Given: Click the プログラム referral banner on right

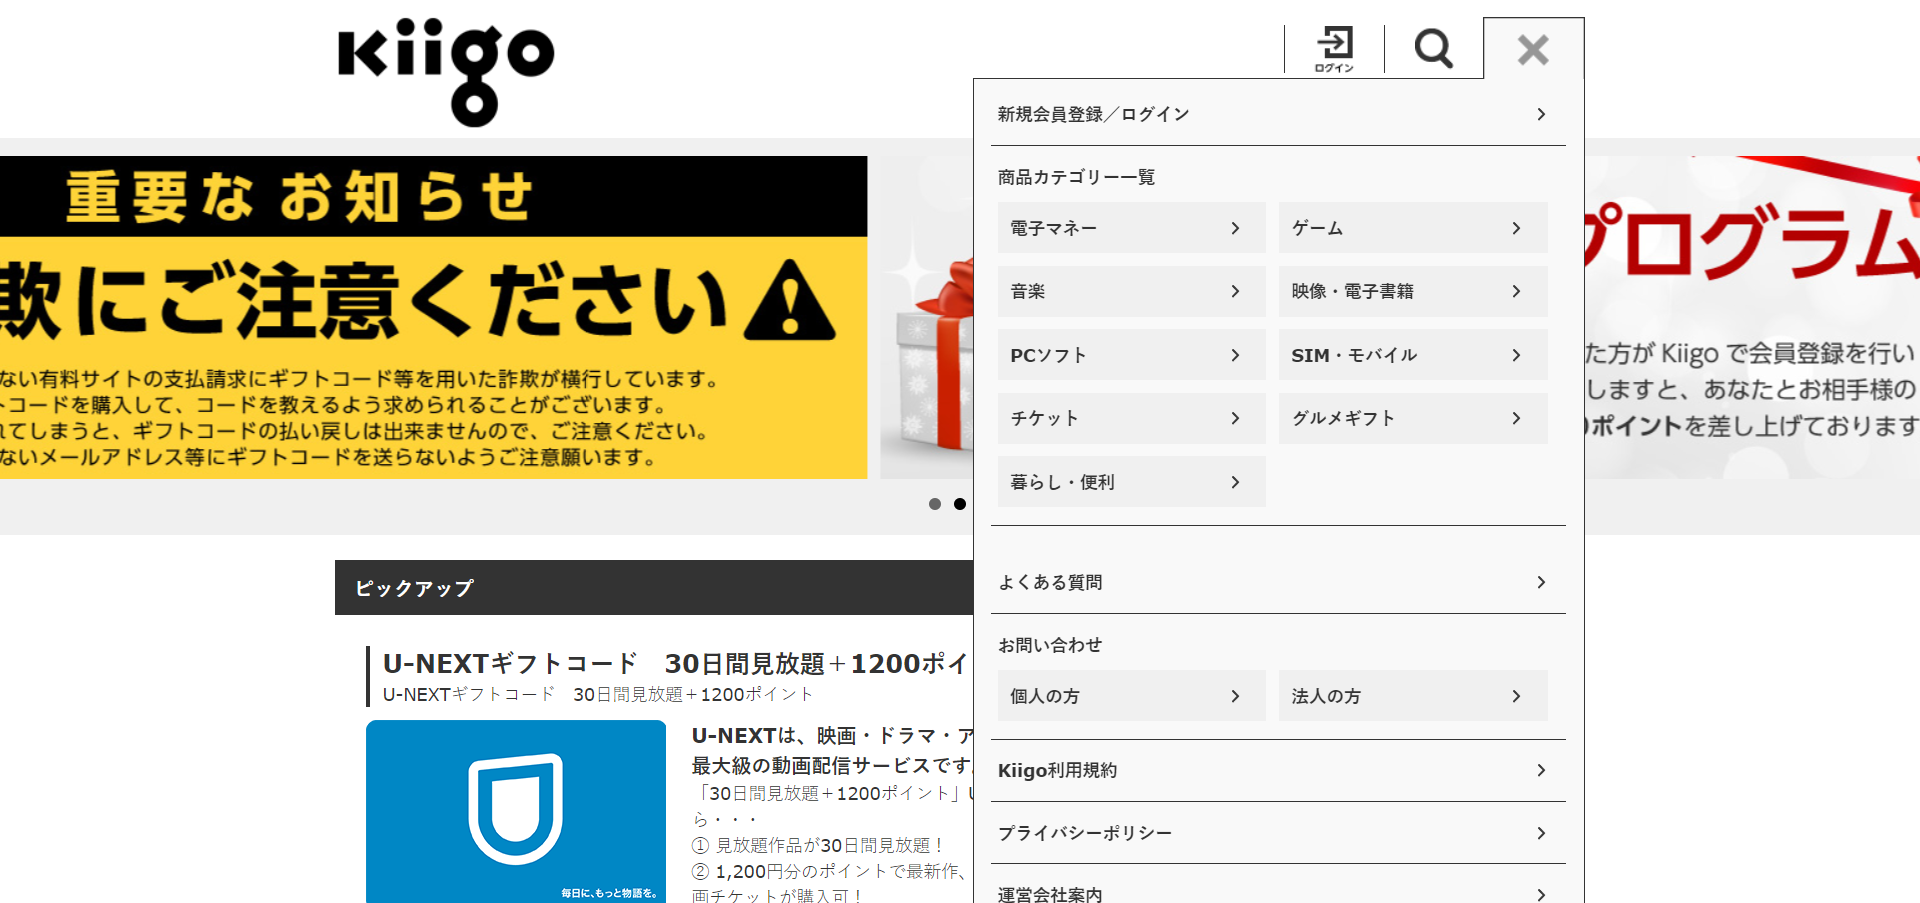Looking at the screenshot, I should [1752, 317].
